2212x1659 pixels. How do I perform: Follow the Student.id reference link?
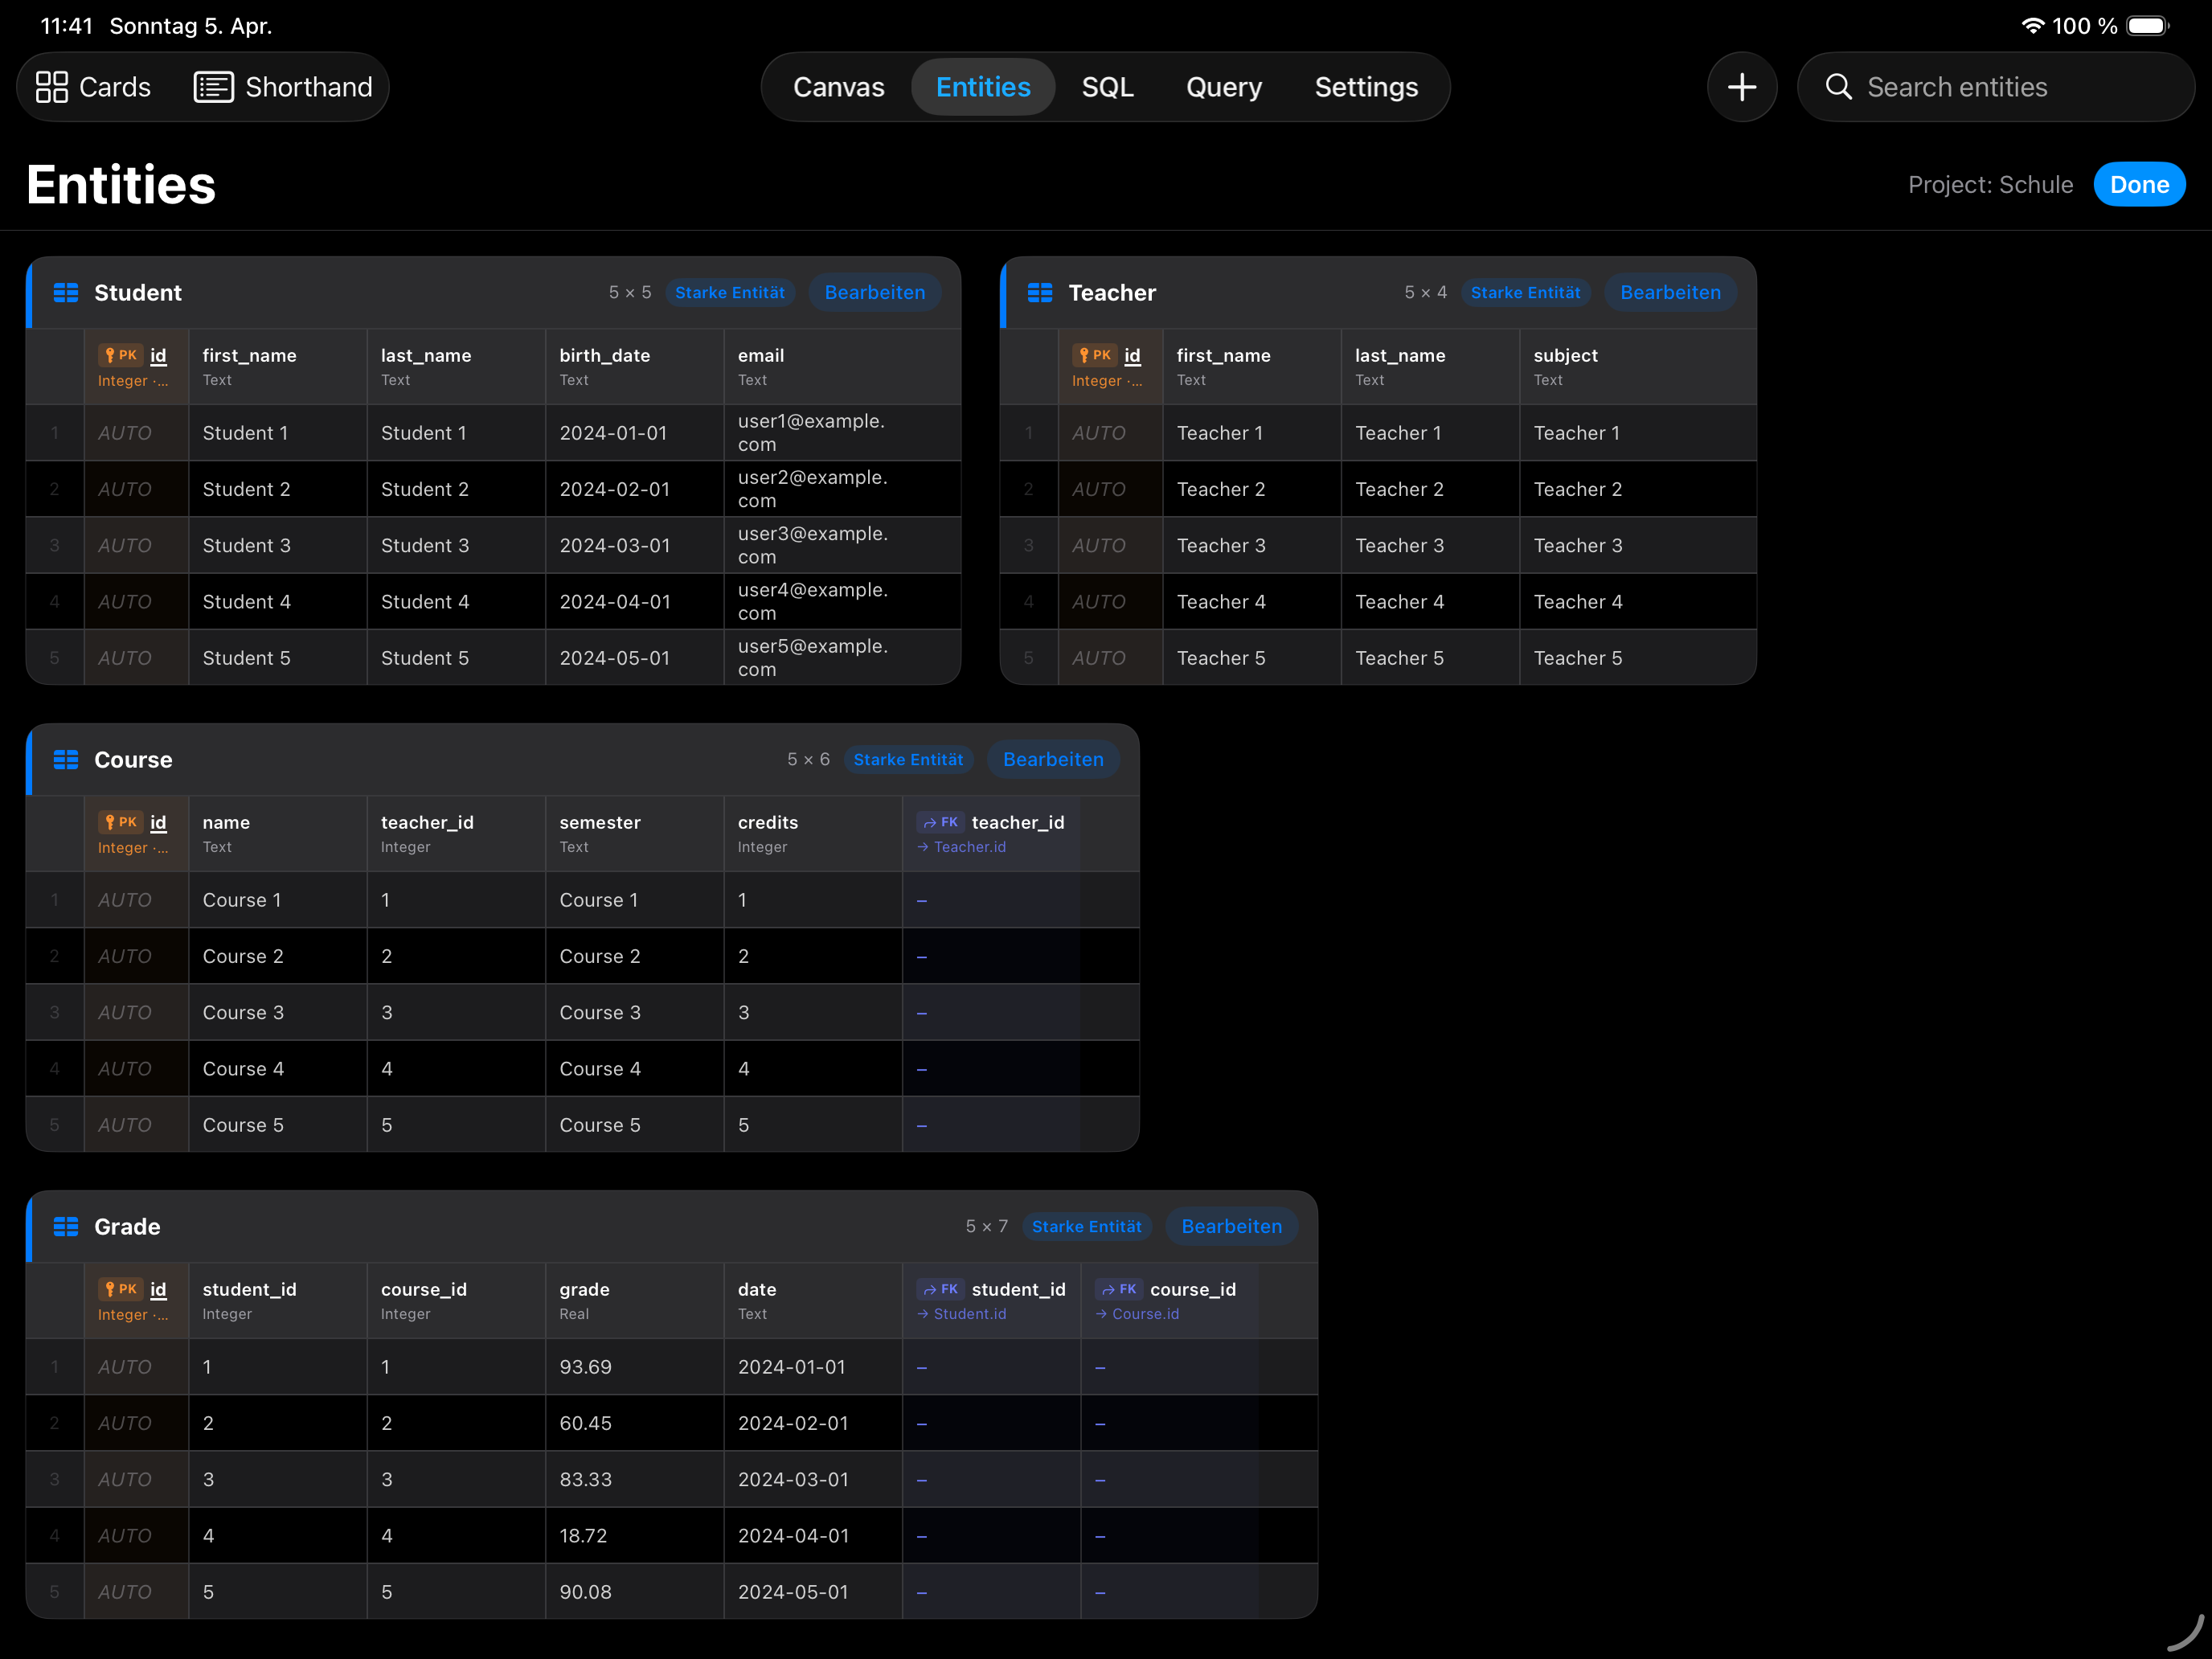962,1314
